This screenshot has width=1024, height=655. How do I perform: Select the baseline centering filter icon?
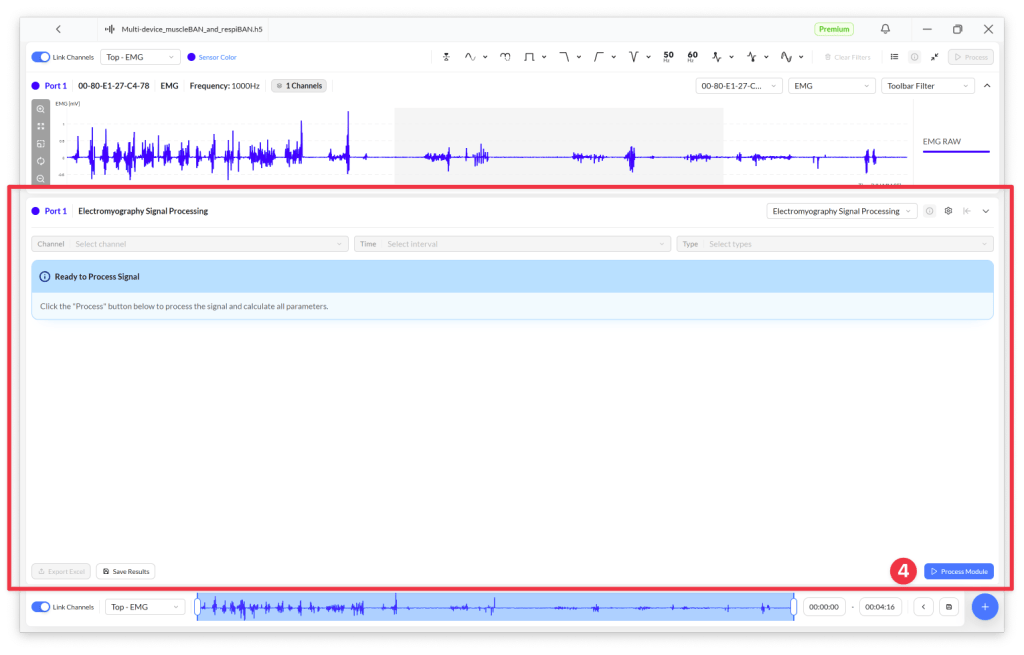pyautogui.click(x=446, y=57)
